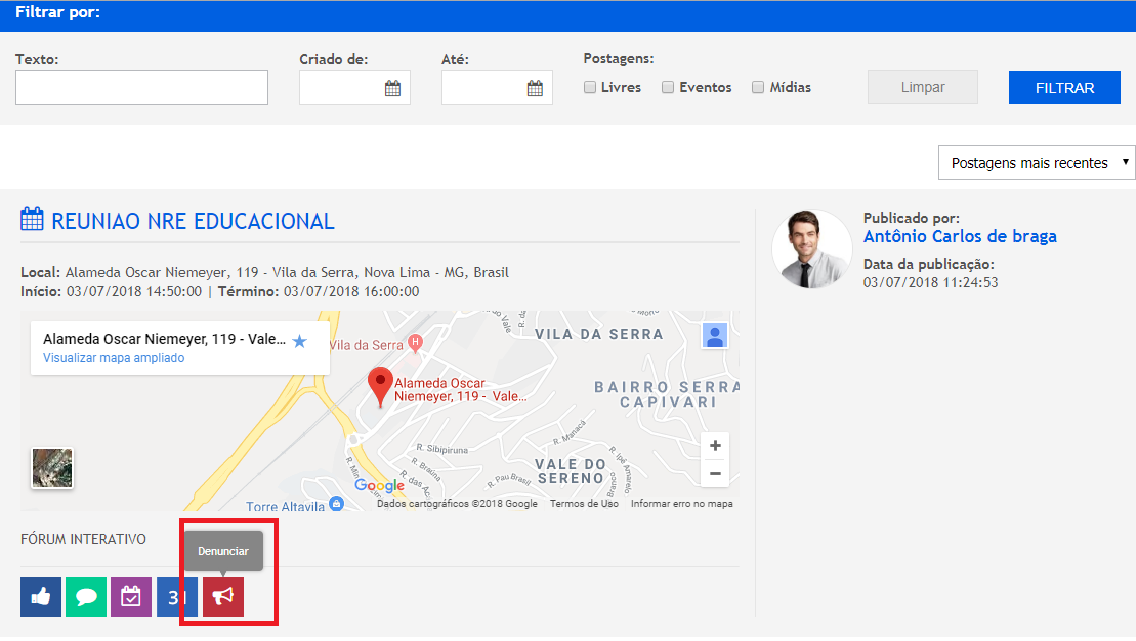The height and width of the screenshot is (641, 1136).
Task: Check the Eventos filter checkbox
Action: coord(668,87)
